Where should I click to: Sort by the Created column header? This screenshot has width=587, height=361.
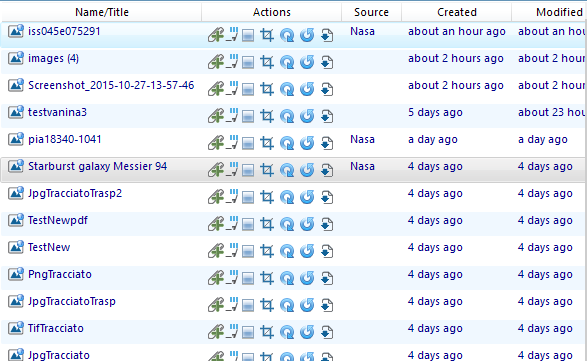[457, 12]
